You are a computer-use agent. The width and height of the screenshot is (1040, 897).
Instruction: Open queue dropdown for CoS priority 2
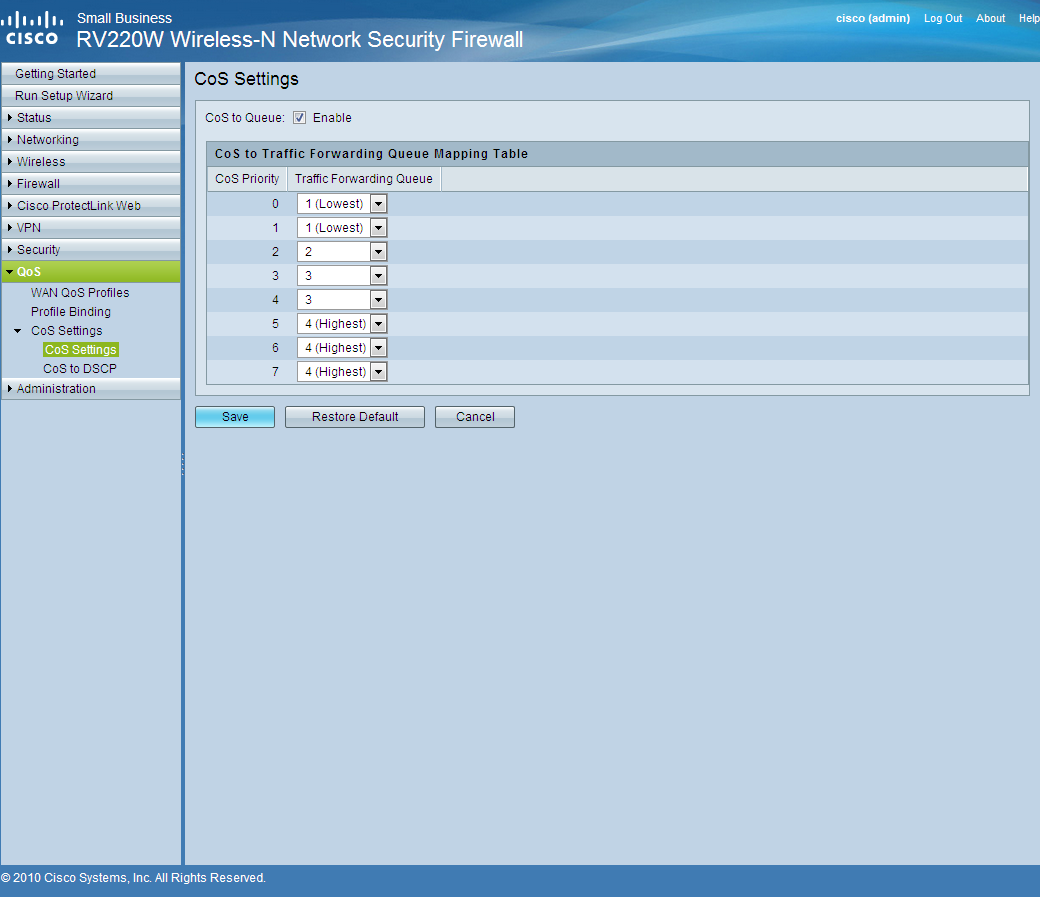click(x=342, y=251)
